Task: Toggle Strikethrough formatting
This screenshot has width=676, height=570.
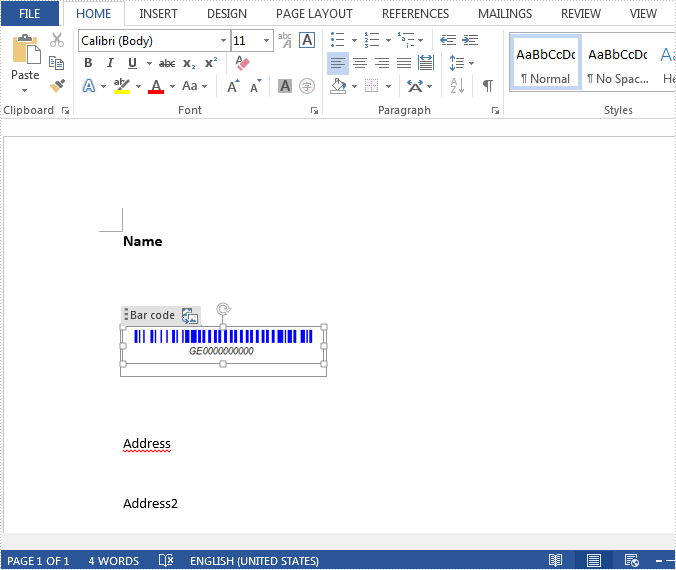Action: (x=167, y=63)
